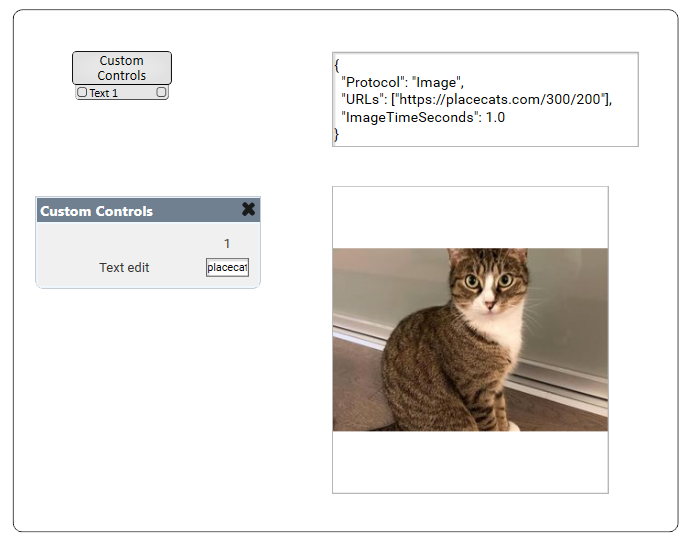Click the cat's face in the image
692x548 pixels.
[487, 284]
